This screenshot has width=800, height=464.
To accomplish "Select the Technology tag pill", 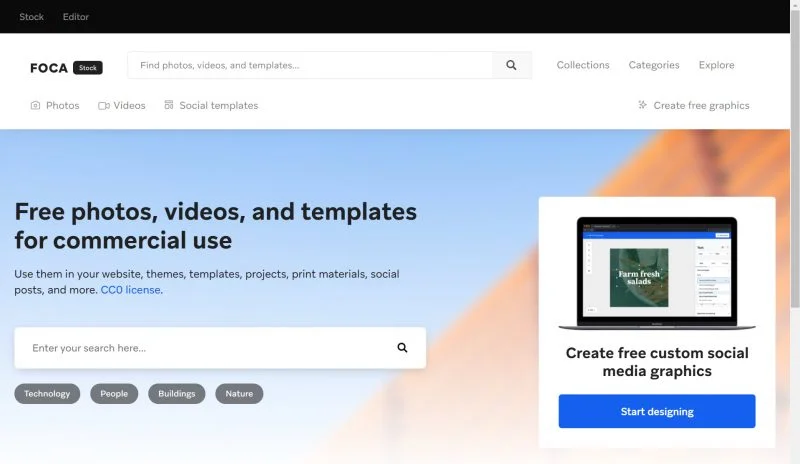I will point(47,394).
